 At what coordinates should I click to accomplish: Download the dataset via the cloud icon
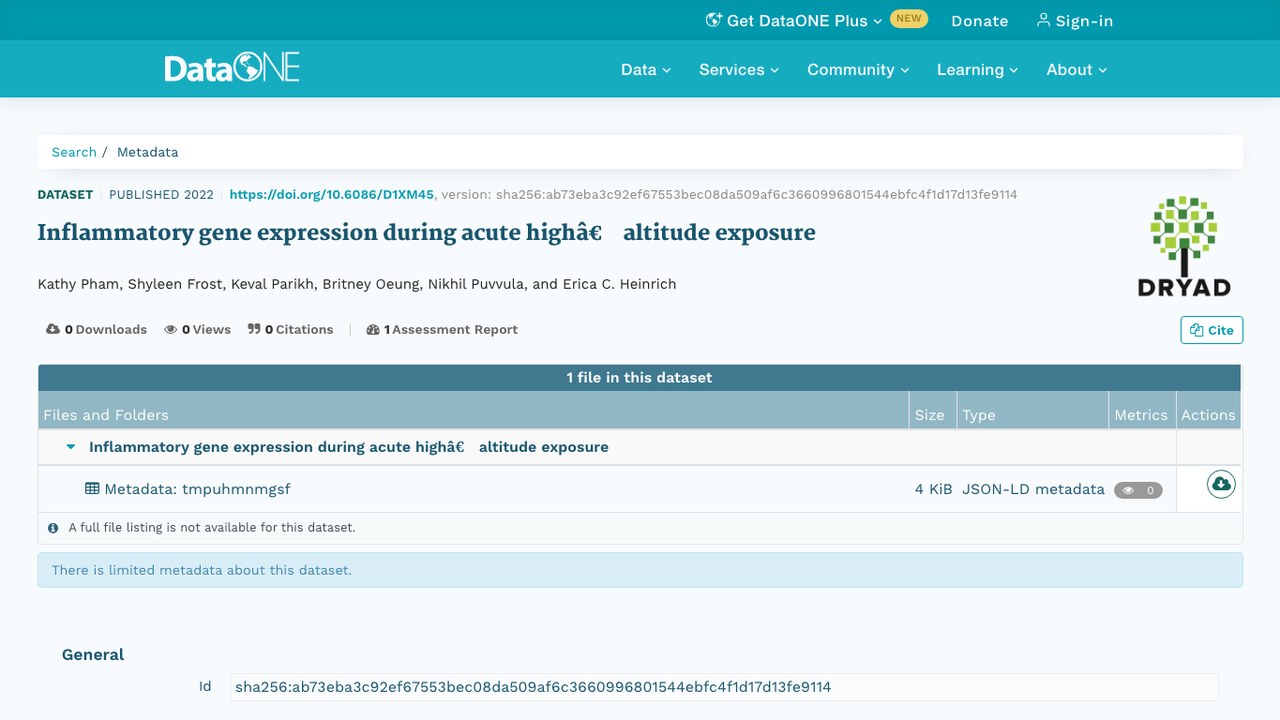click(1221, 485)
